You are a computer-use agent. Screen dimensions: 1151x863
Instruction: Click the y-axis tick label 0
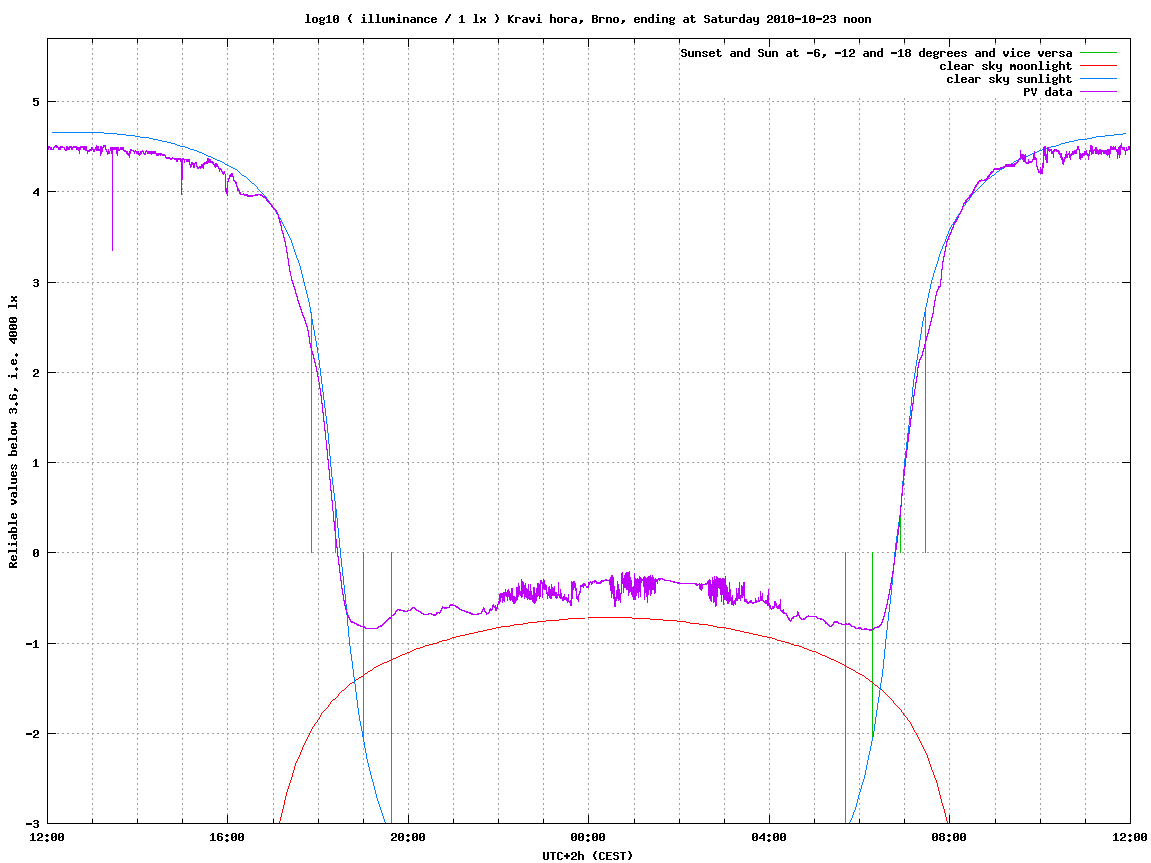[36, 553]
